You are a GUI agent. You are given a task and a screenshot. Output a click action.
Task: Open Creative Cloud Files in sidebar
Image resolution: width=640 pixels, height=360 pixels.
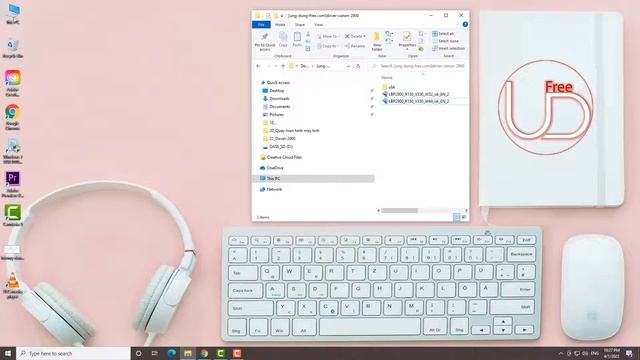[x=281, y=157]
